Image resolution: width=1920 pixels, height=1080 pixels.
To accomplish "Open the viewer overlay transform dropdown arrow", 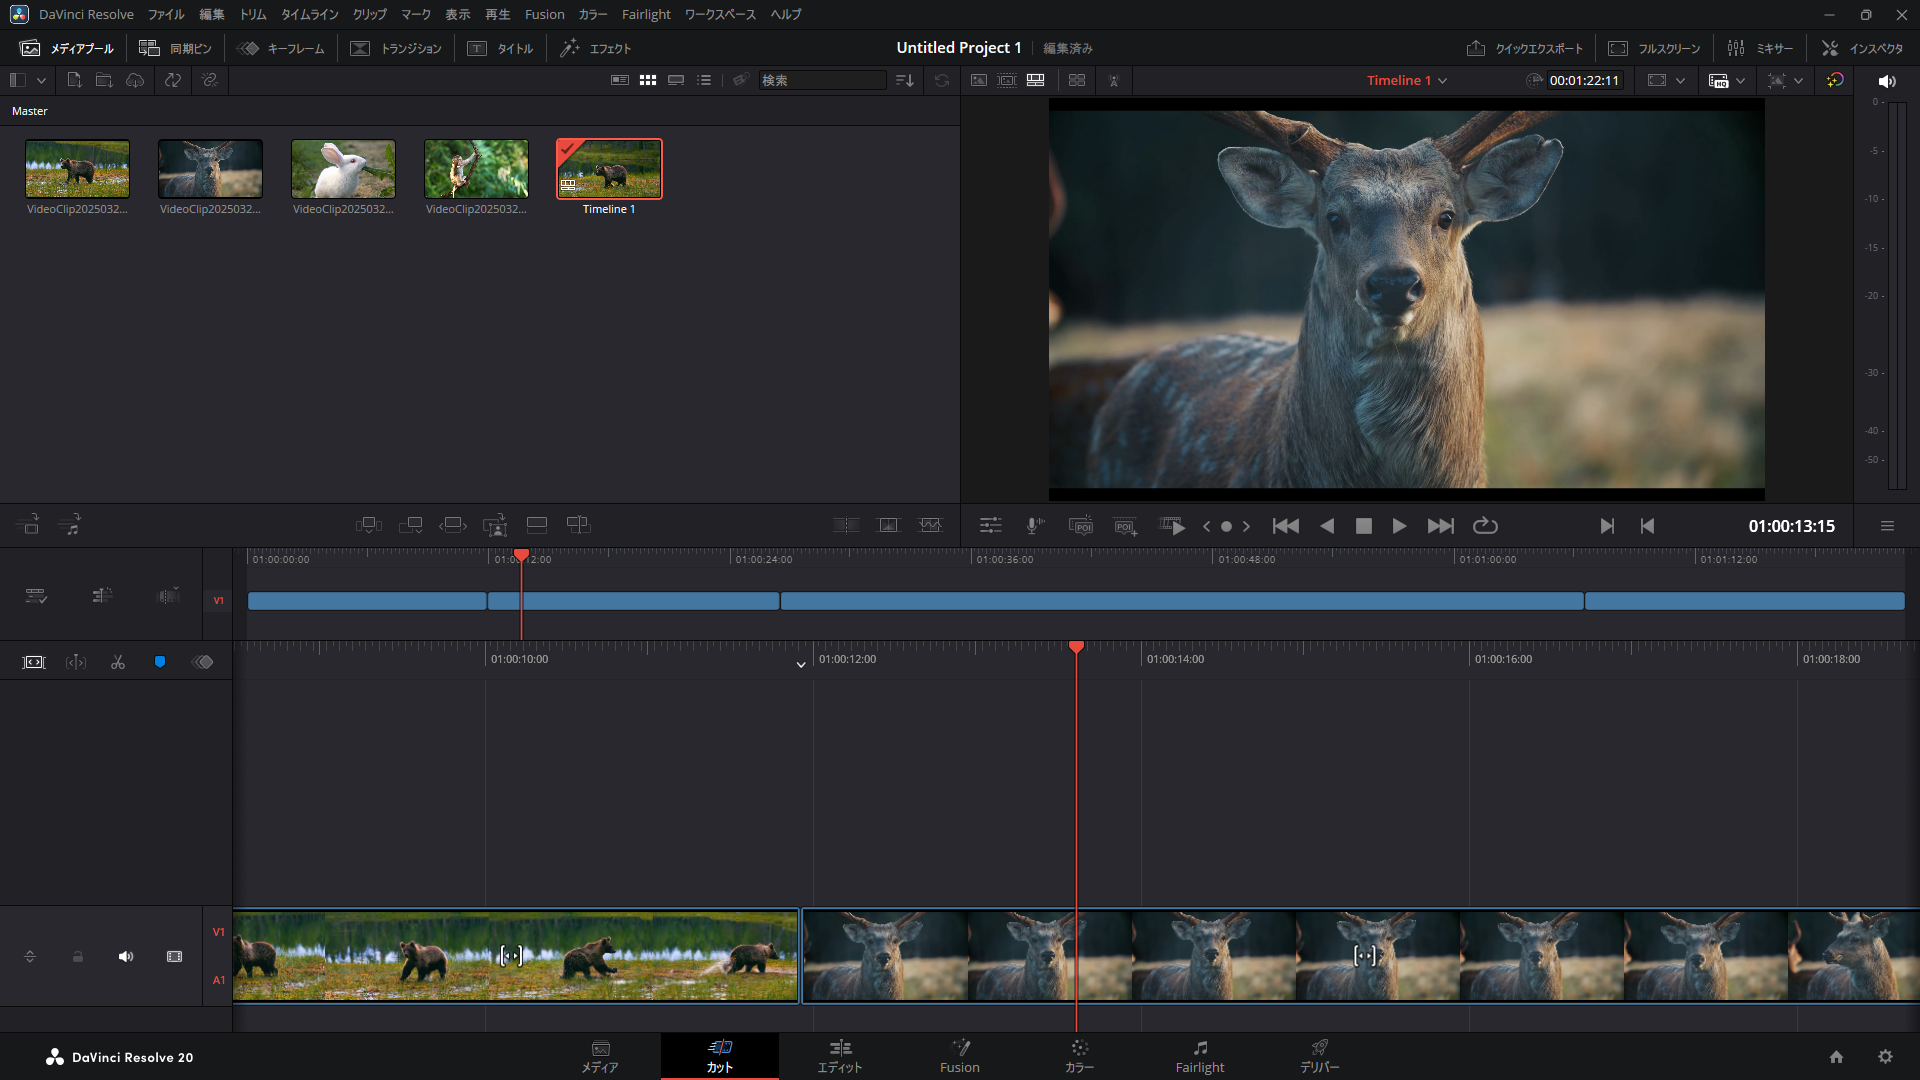I will [x=1799, y=81].
